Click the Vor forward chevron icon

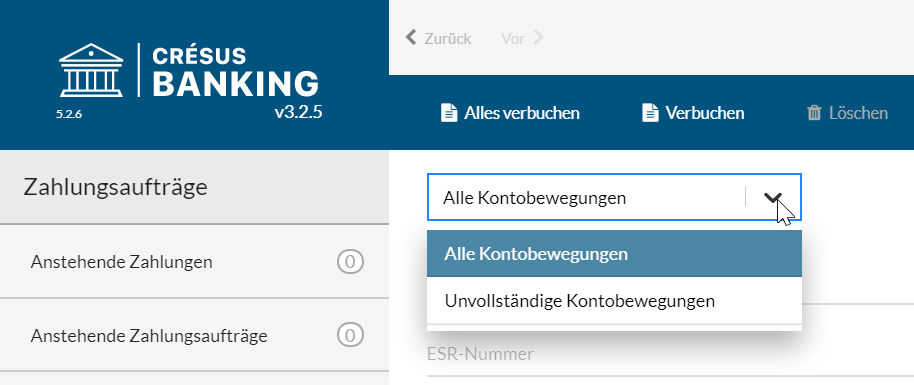click(538, 38)
